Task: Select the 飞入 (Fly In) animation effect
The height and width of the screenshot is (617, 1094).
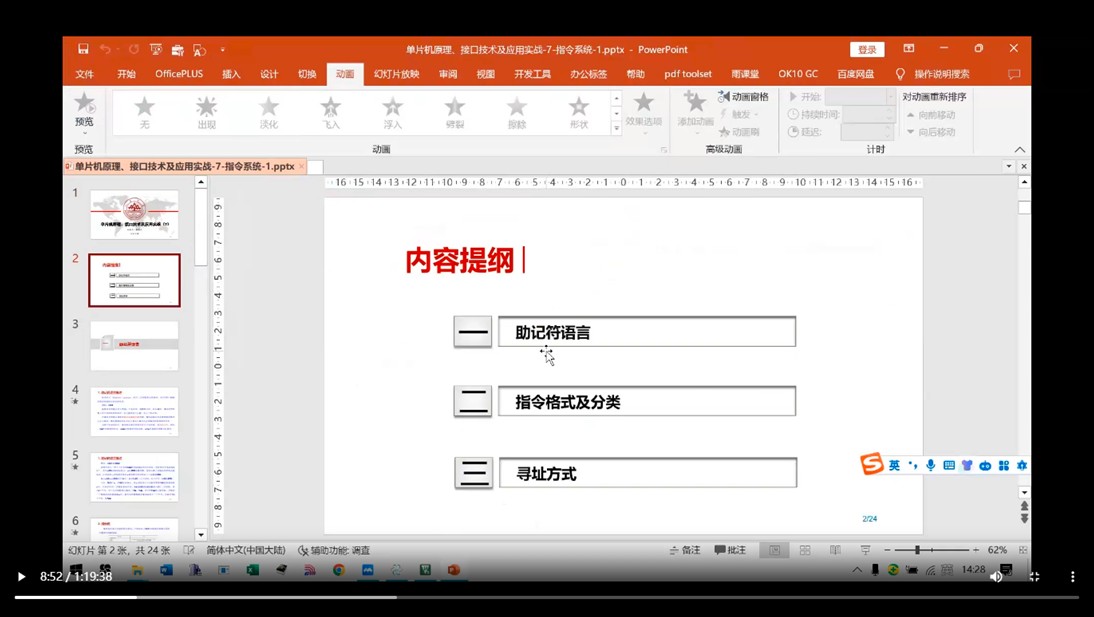Action: [331, 113]
